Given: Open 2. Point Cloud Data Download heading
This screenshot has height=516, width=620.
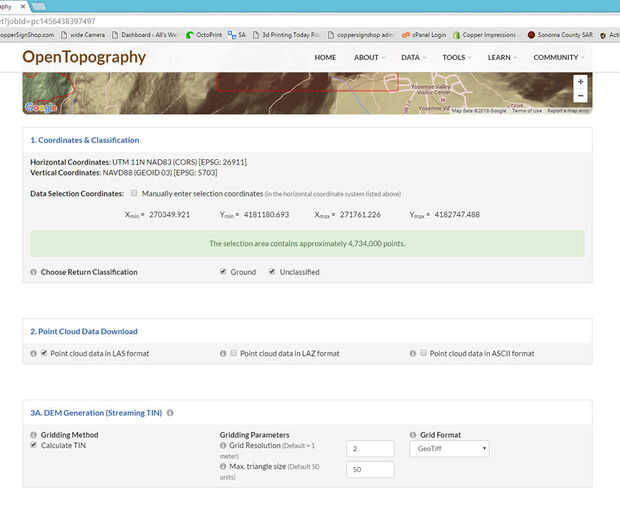Looking at the screenshot, I should 84,331.
